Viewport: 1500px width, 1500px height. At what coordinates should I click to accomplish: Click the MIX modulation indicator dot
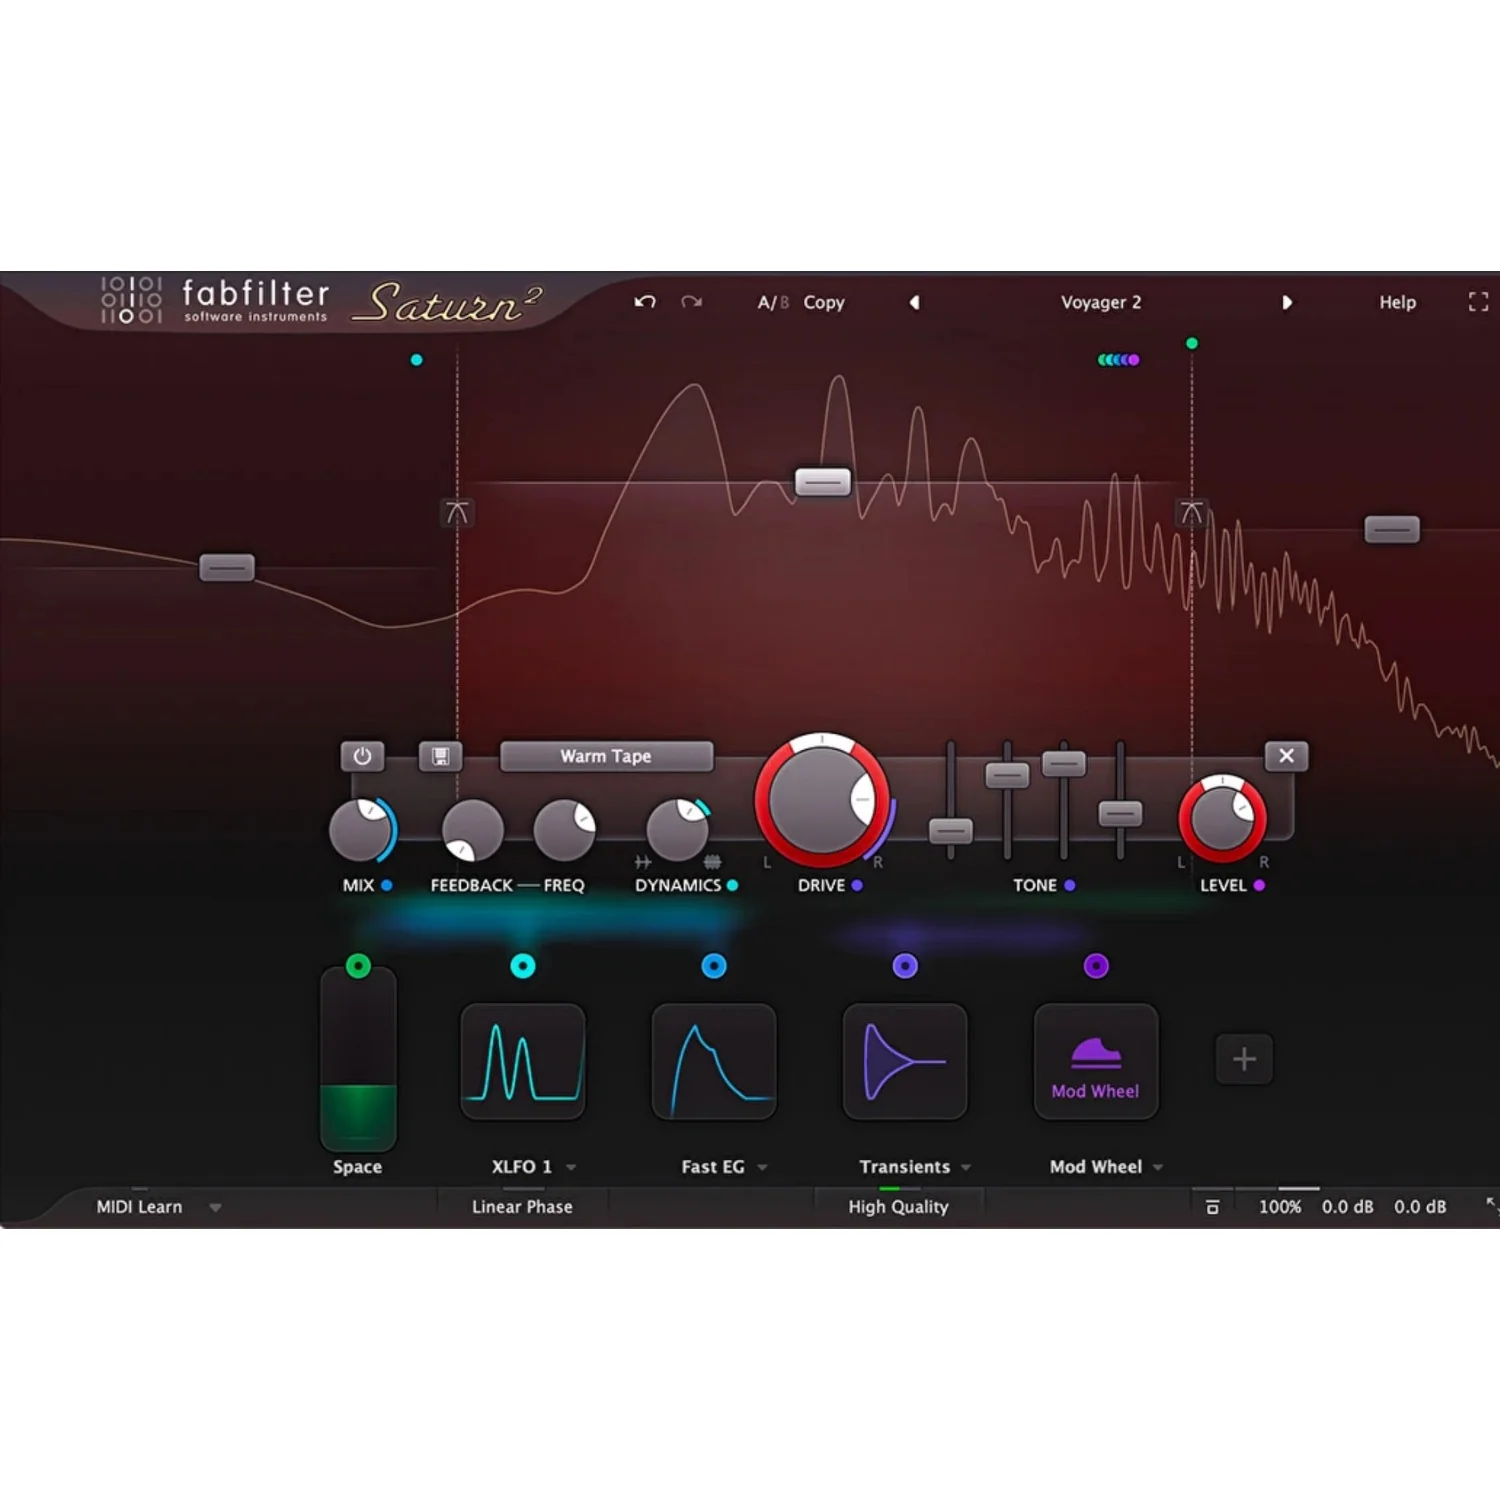(387, 885)
